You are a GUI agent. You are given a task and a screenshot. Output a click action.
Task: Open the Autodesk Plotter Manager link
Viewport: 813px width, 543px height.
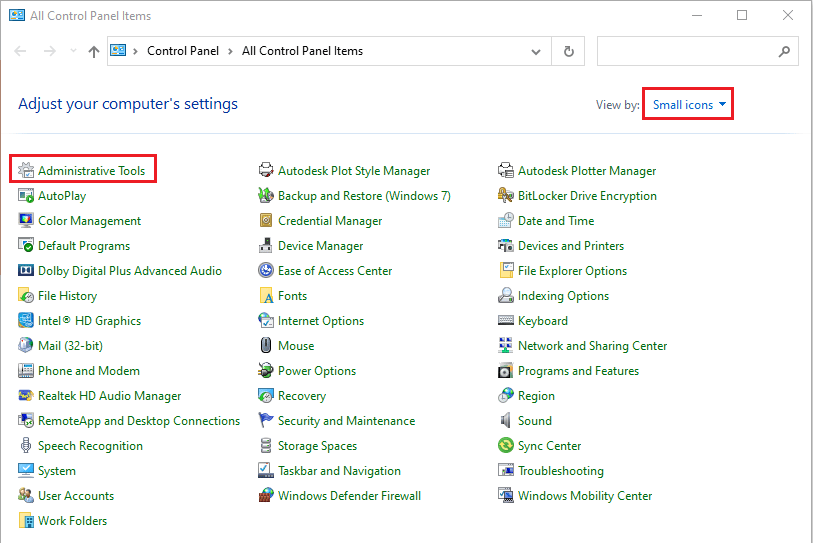pyautogui.click(x=587, y=171)
